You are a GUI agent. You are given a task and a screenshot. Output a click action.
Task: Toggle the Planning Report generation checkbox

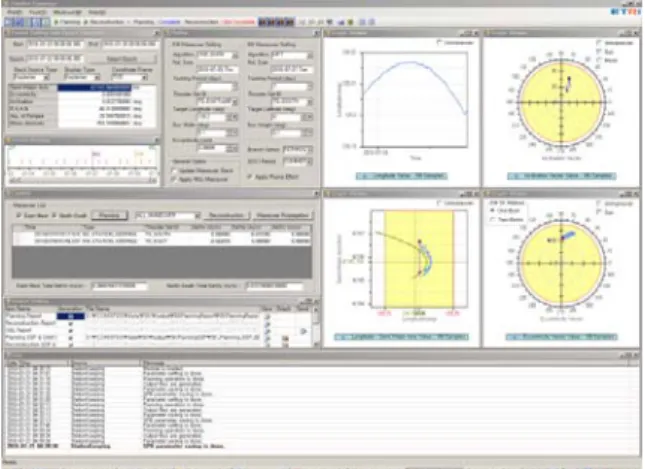[x=70, y=316]
